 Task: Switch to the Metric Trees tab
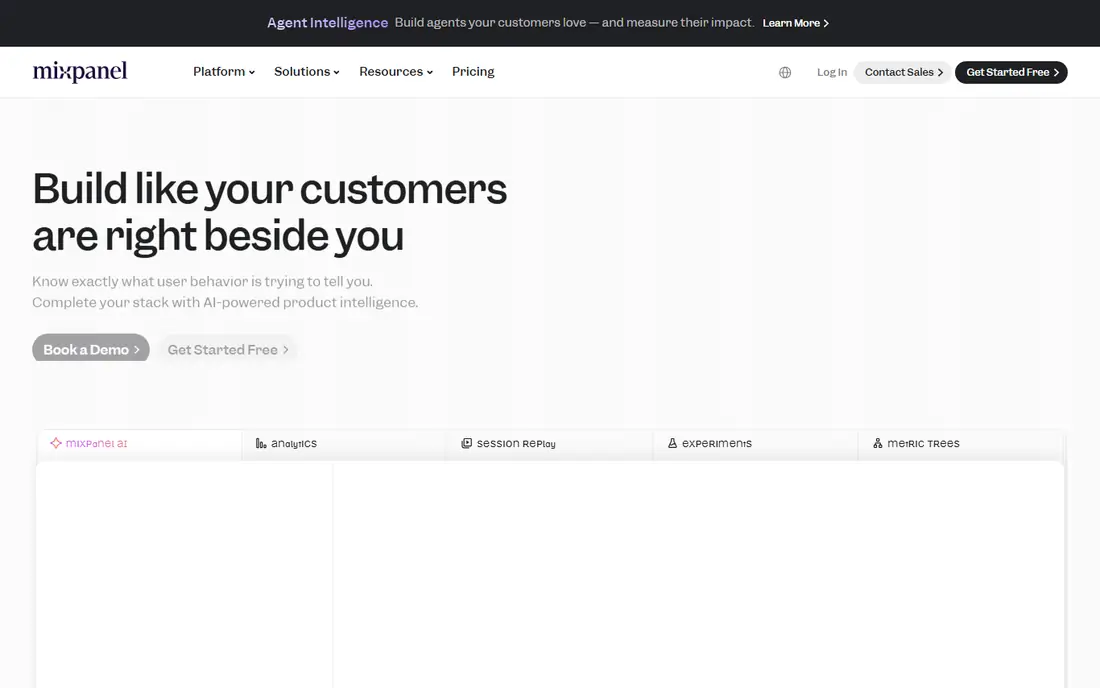pyautogui.click(x=960, y=444)
